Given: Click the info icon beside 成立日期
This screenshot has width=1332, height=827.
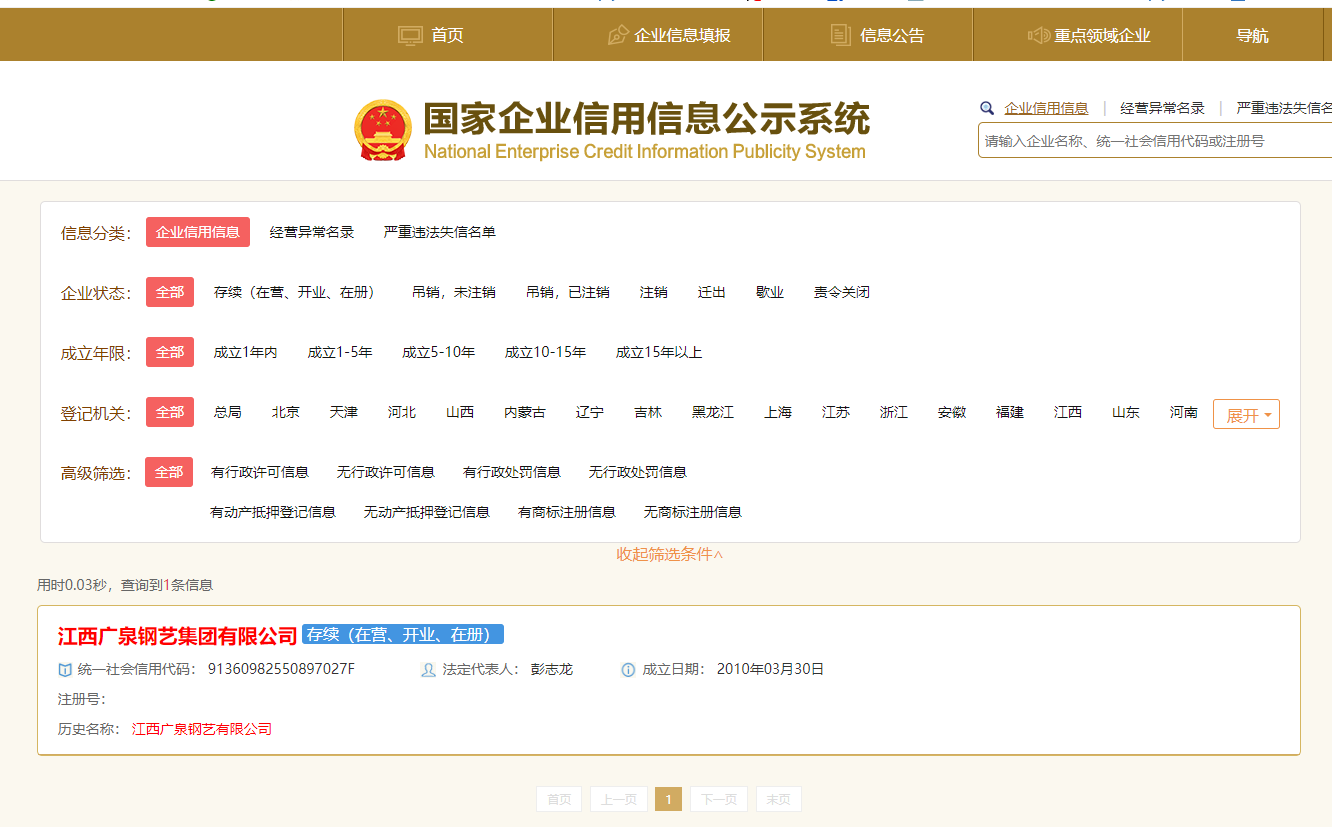Looking at the screenshot, I should [628, 669].
